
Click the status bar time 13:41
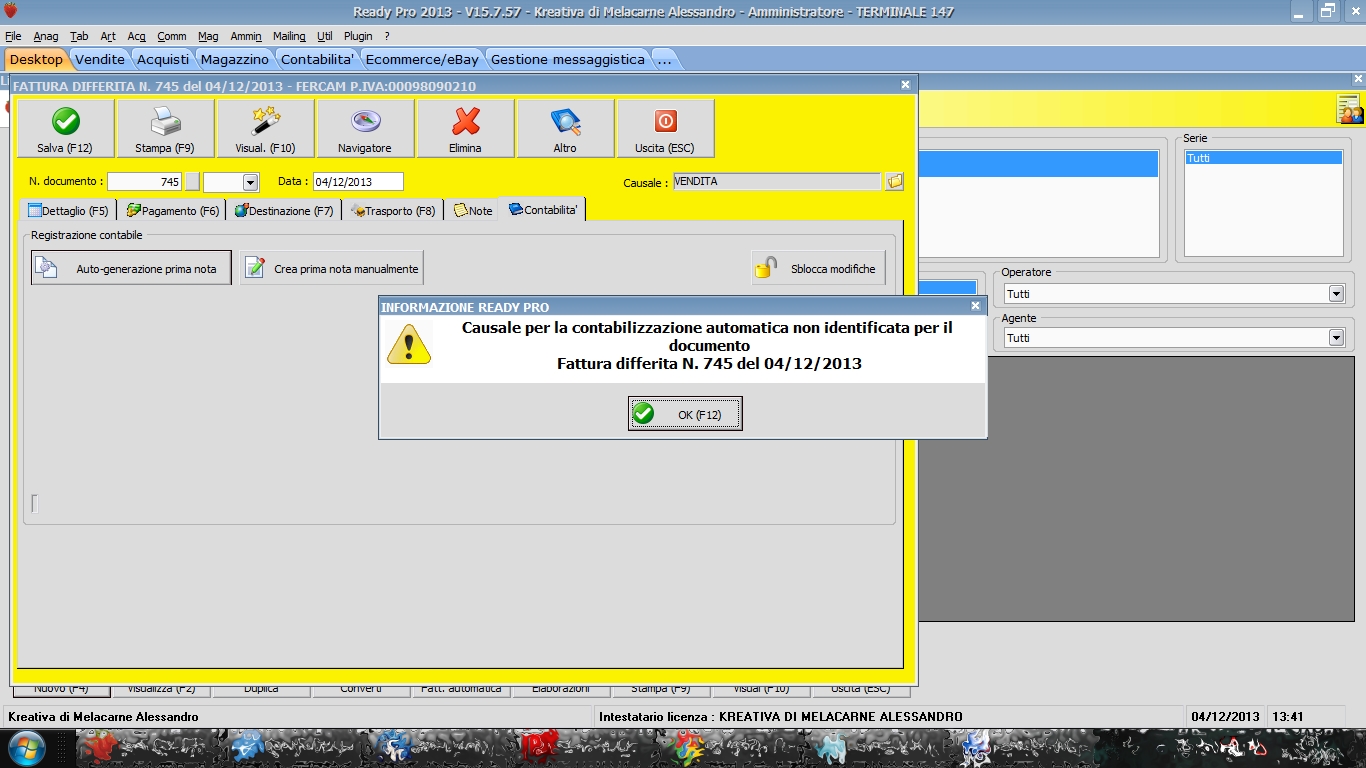tap(1287, 716)
